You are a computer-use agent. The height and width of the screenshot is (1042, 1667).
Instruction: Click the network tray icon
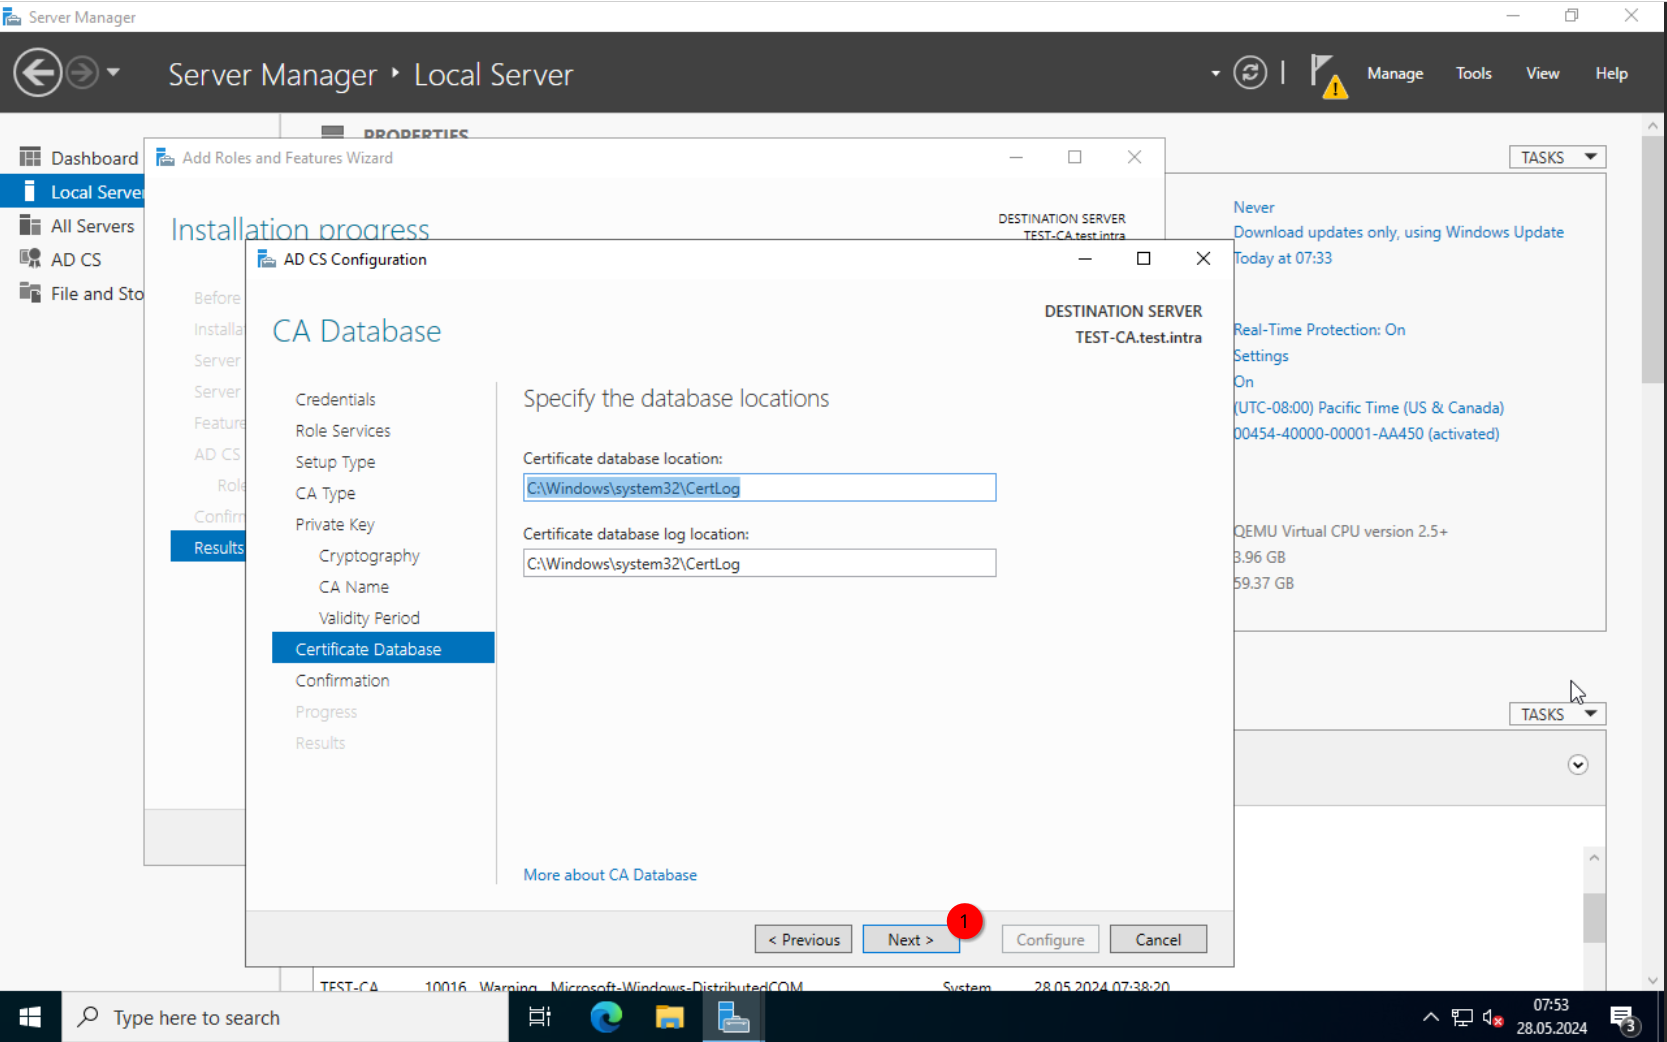[x=1462, y=1018]
